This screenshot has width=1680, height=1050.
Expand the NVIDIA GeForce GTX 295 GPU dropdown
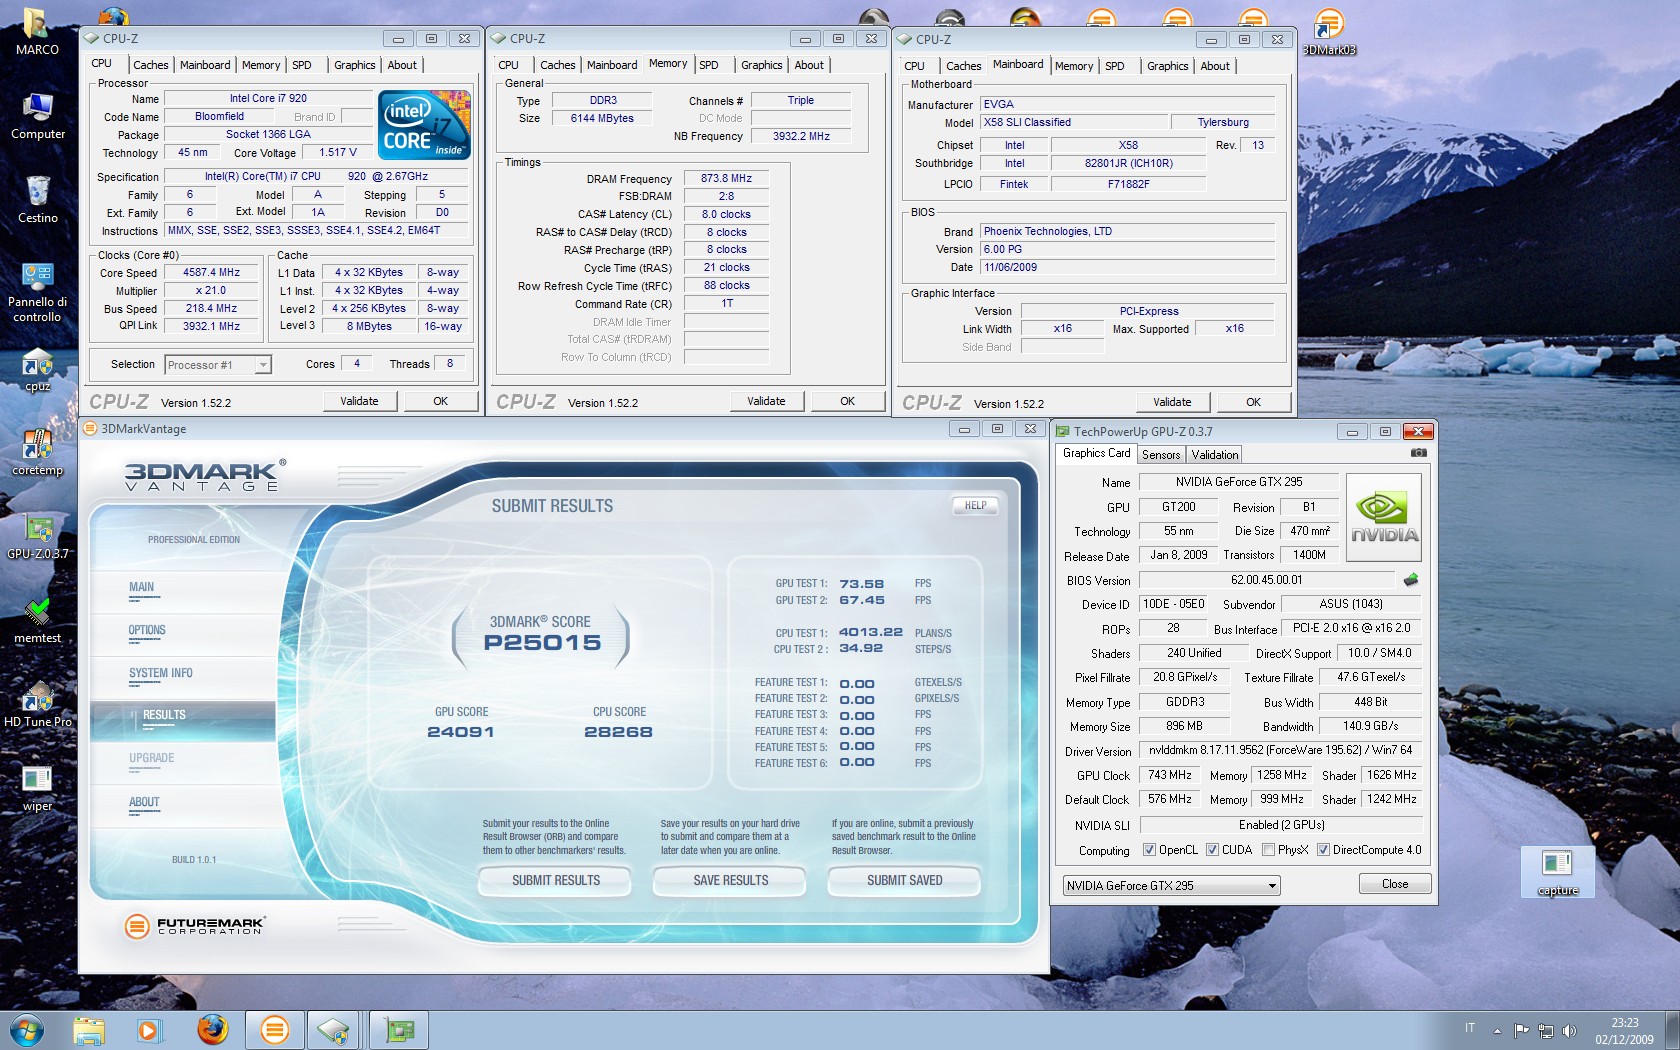[x=1271, y=886]
